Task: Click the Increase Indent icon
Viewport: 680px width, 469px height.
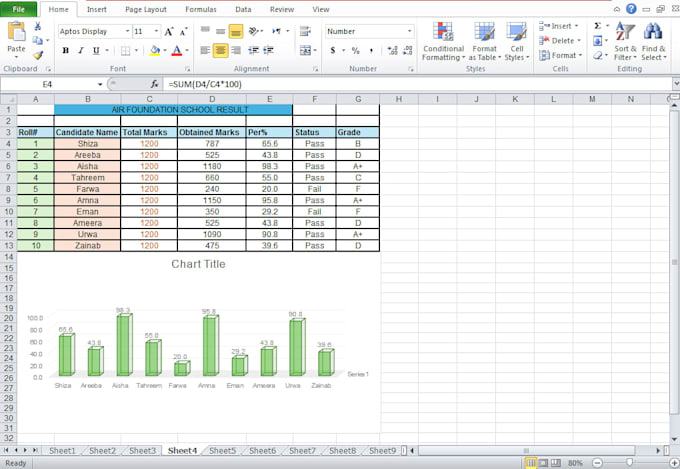Action: 268,50
